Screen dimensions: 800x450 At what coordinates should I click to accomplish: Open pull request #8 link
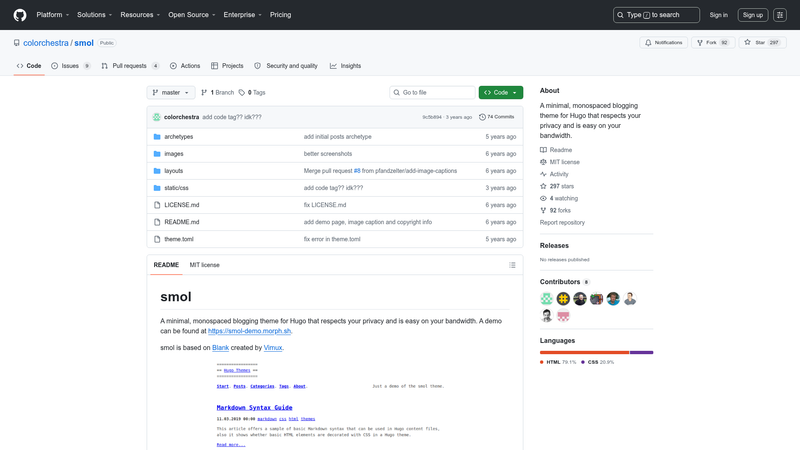click(357, 171)
